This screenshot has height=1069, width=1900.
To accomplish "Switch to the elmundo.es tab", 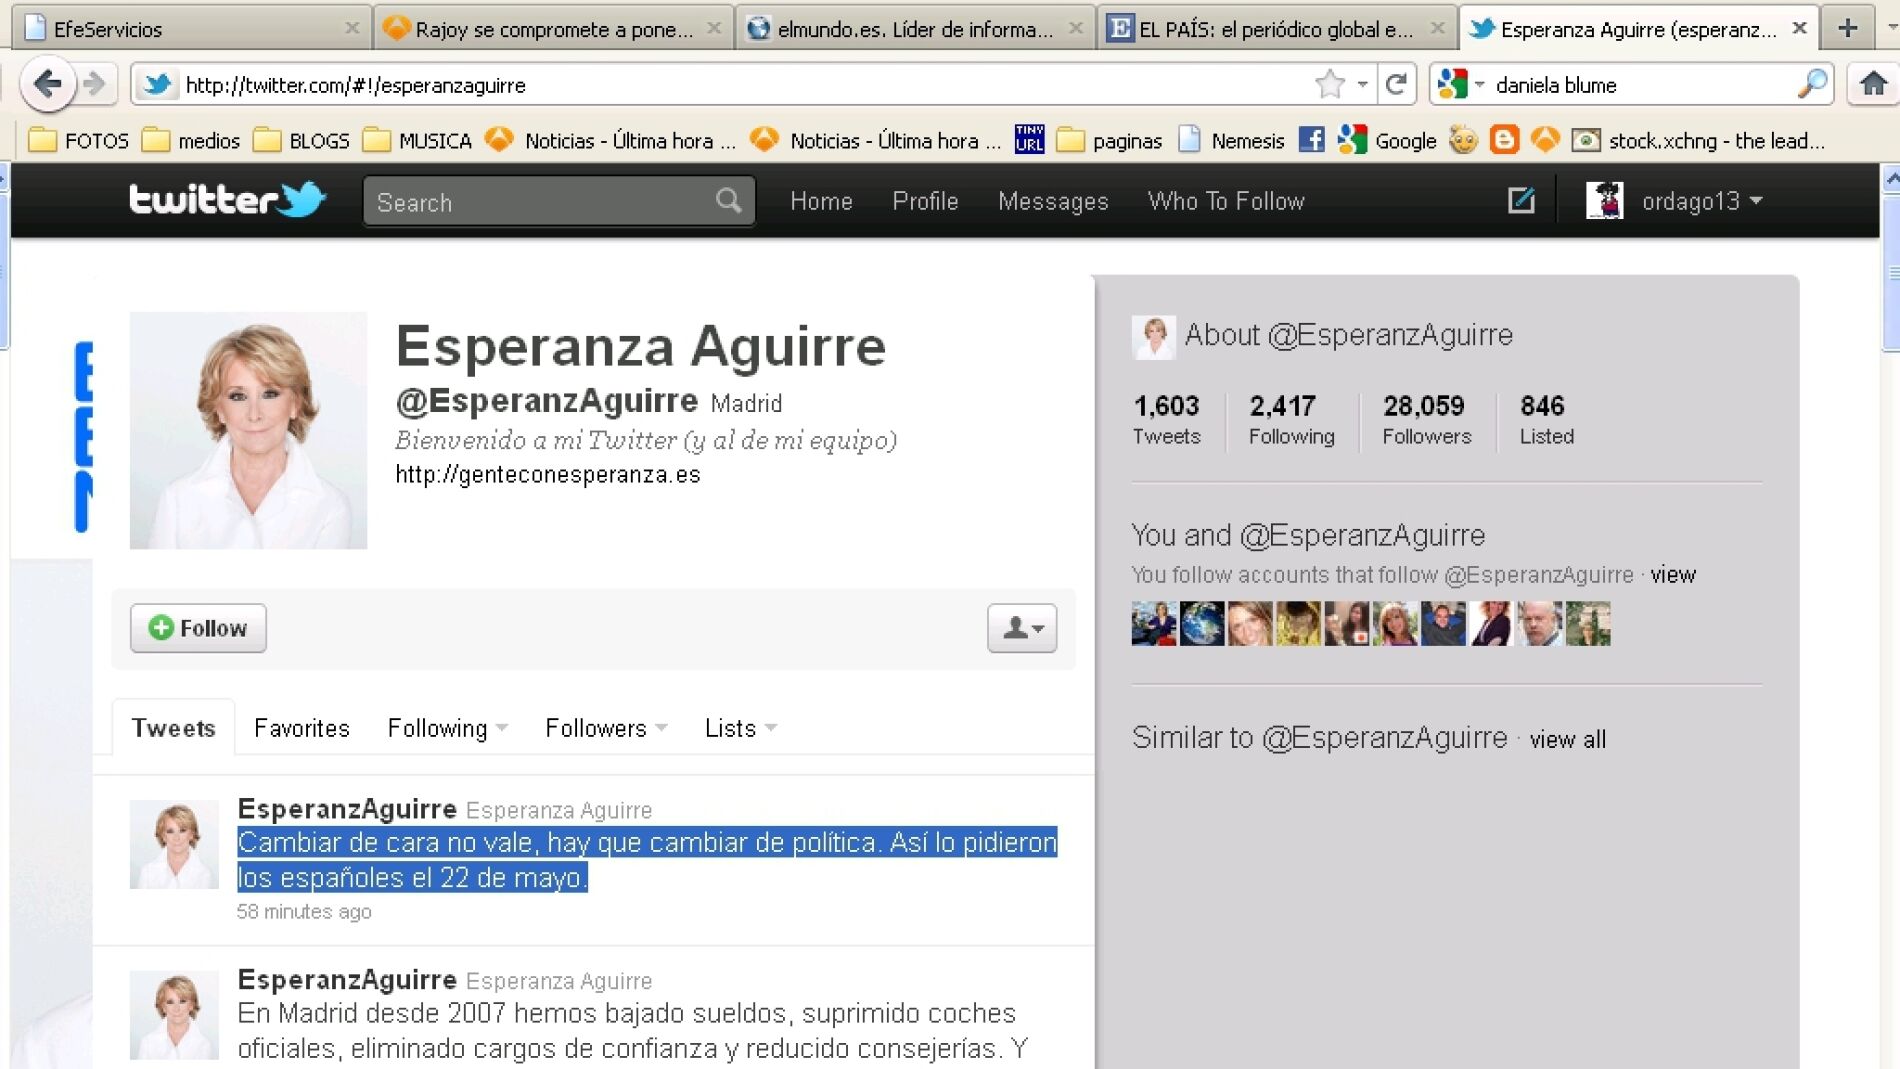I will coord(916,28).
